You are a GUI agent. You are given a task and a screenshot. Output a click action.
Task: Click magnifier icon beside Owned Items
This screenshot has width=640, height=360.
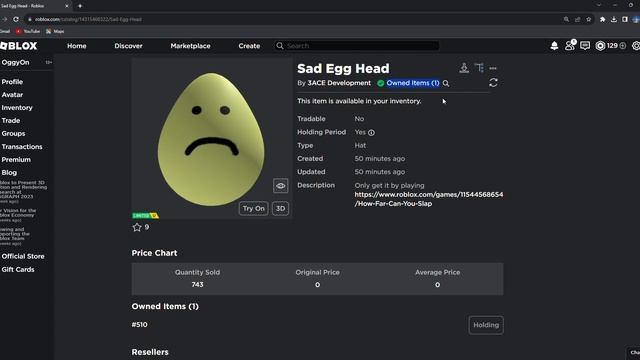pos(446,83)
